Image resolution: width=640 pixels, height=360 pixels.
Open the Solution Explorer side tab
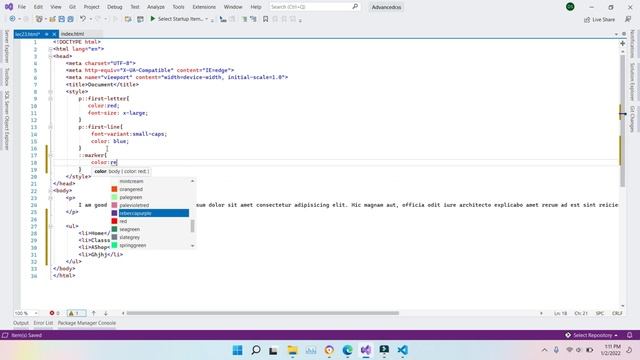pos(632,81)
